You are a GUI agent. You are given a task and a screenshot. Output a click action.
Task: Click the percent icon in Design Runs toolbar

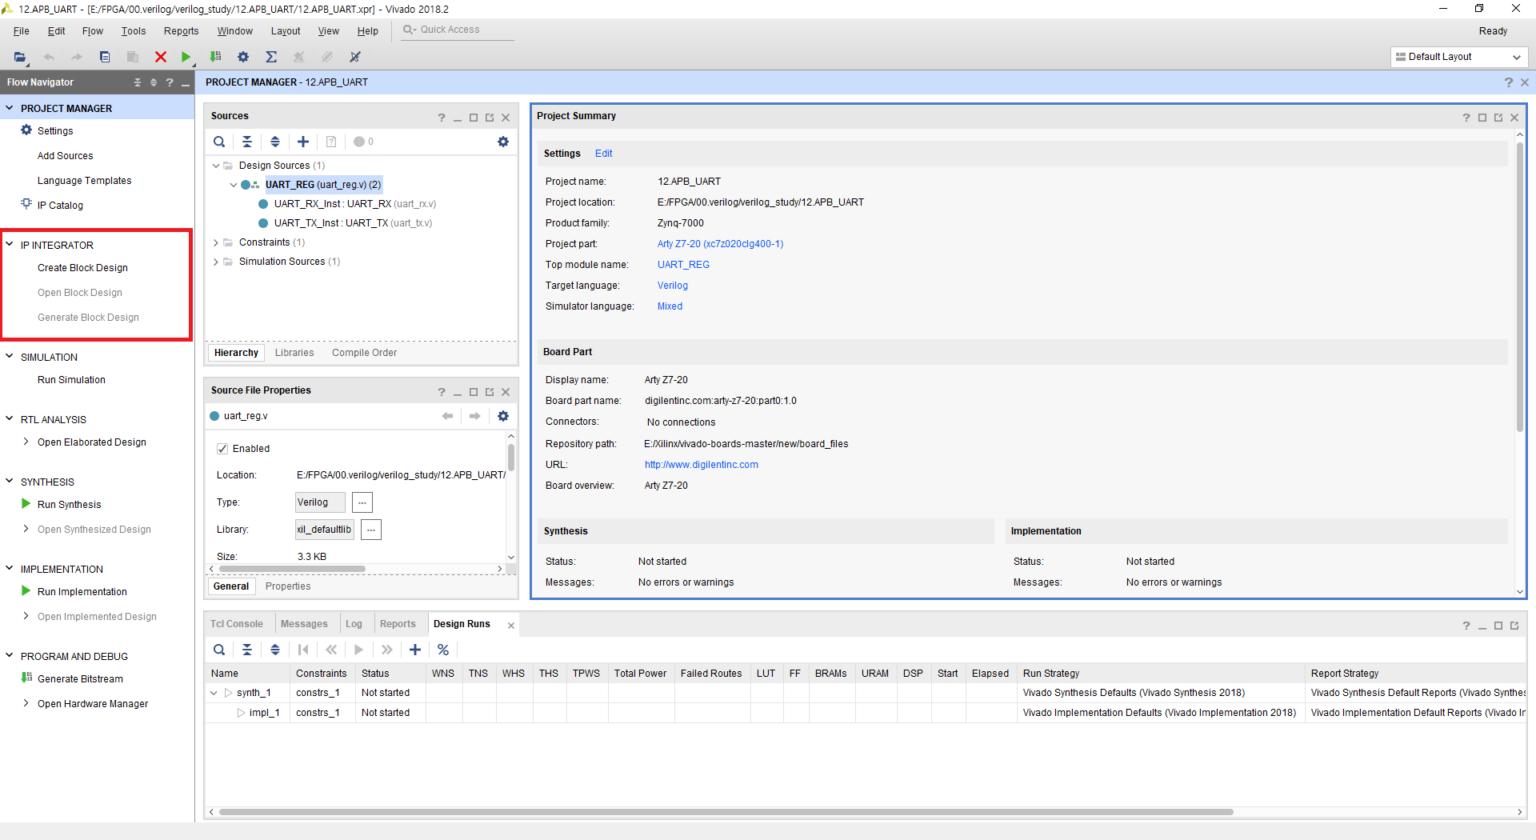(443, 650)
